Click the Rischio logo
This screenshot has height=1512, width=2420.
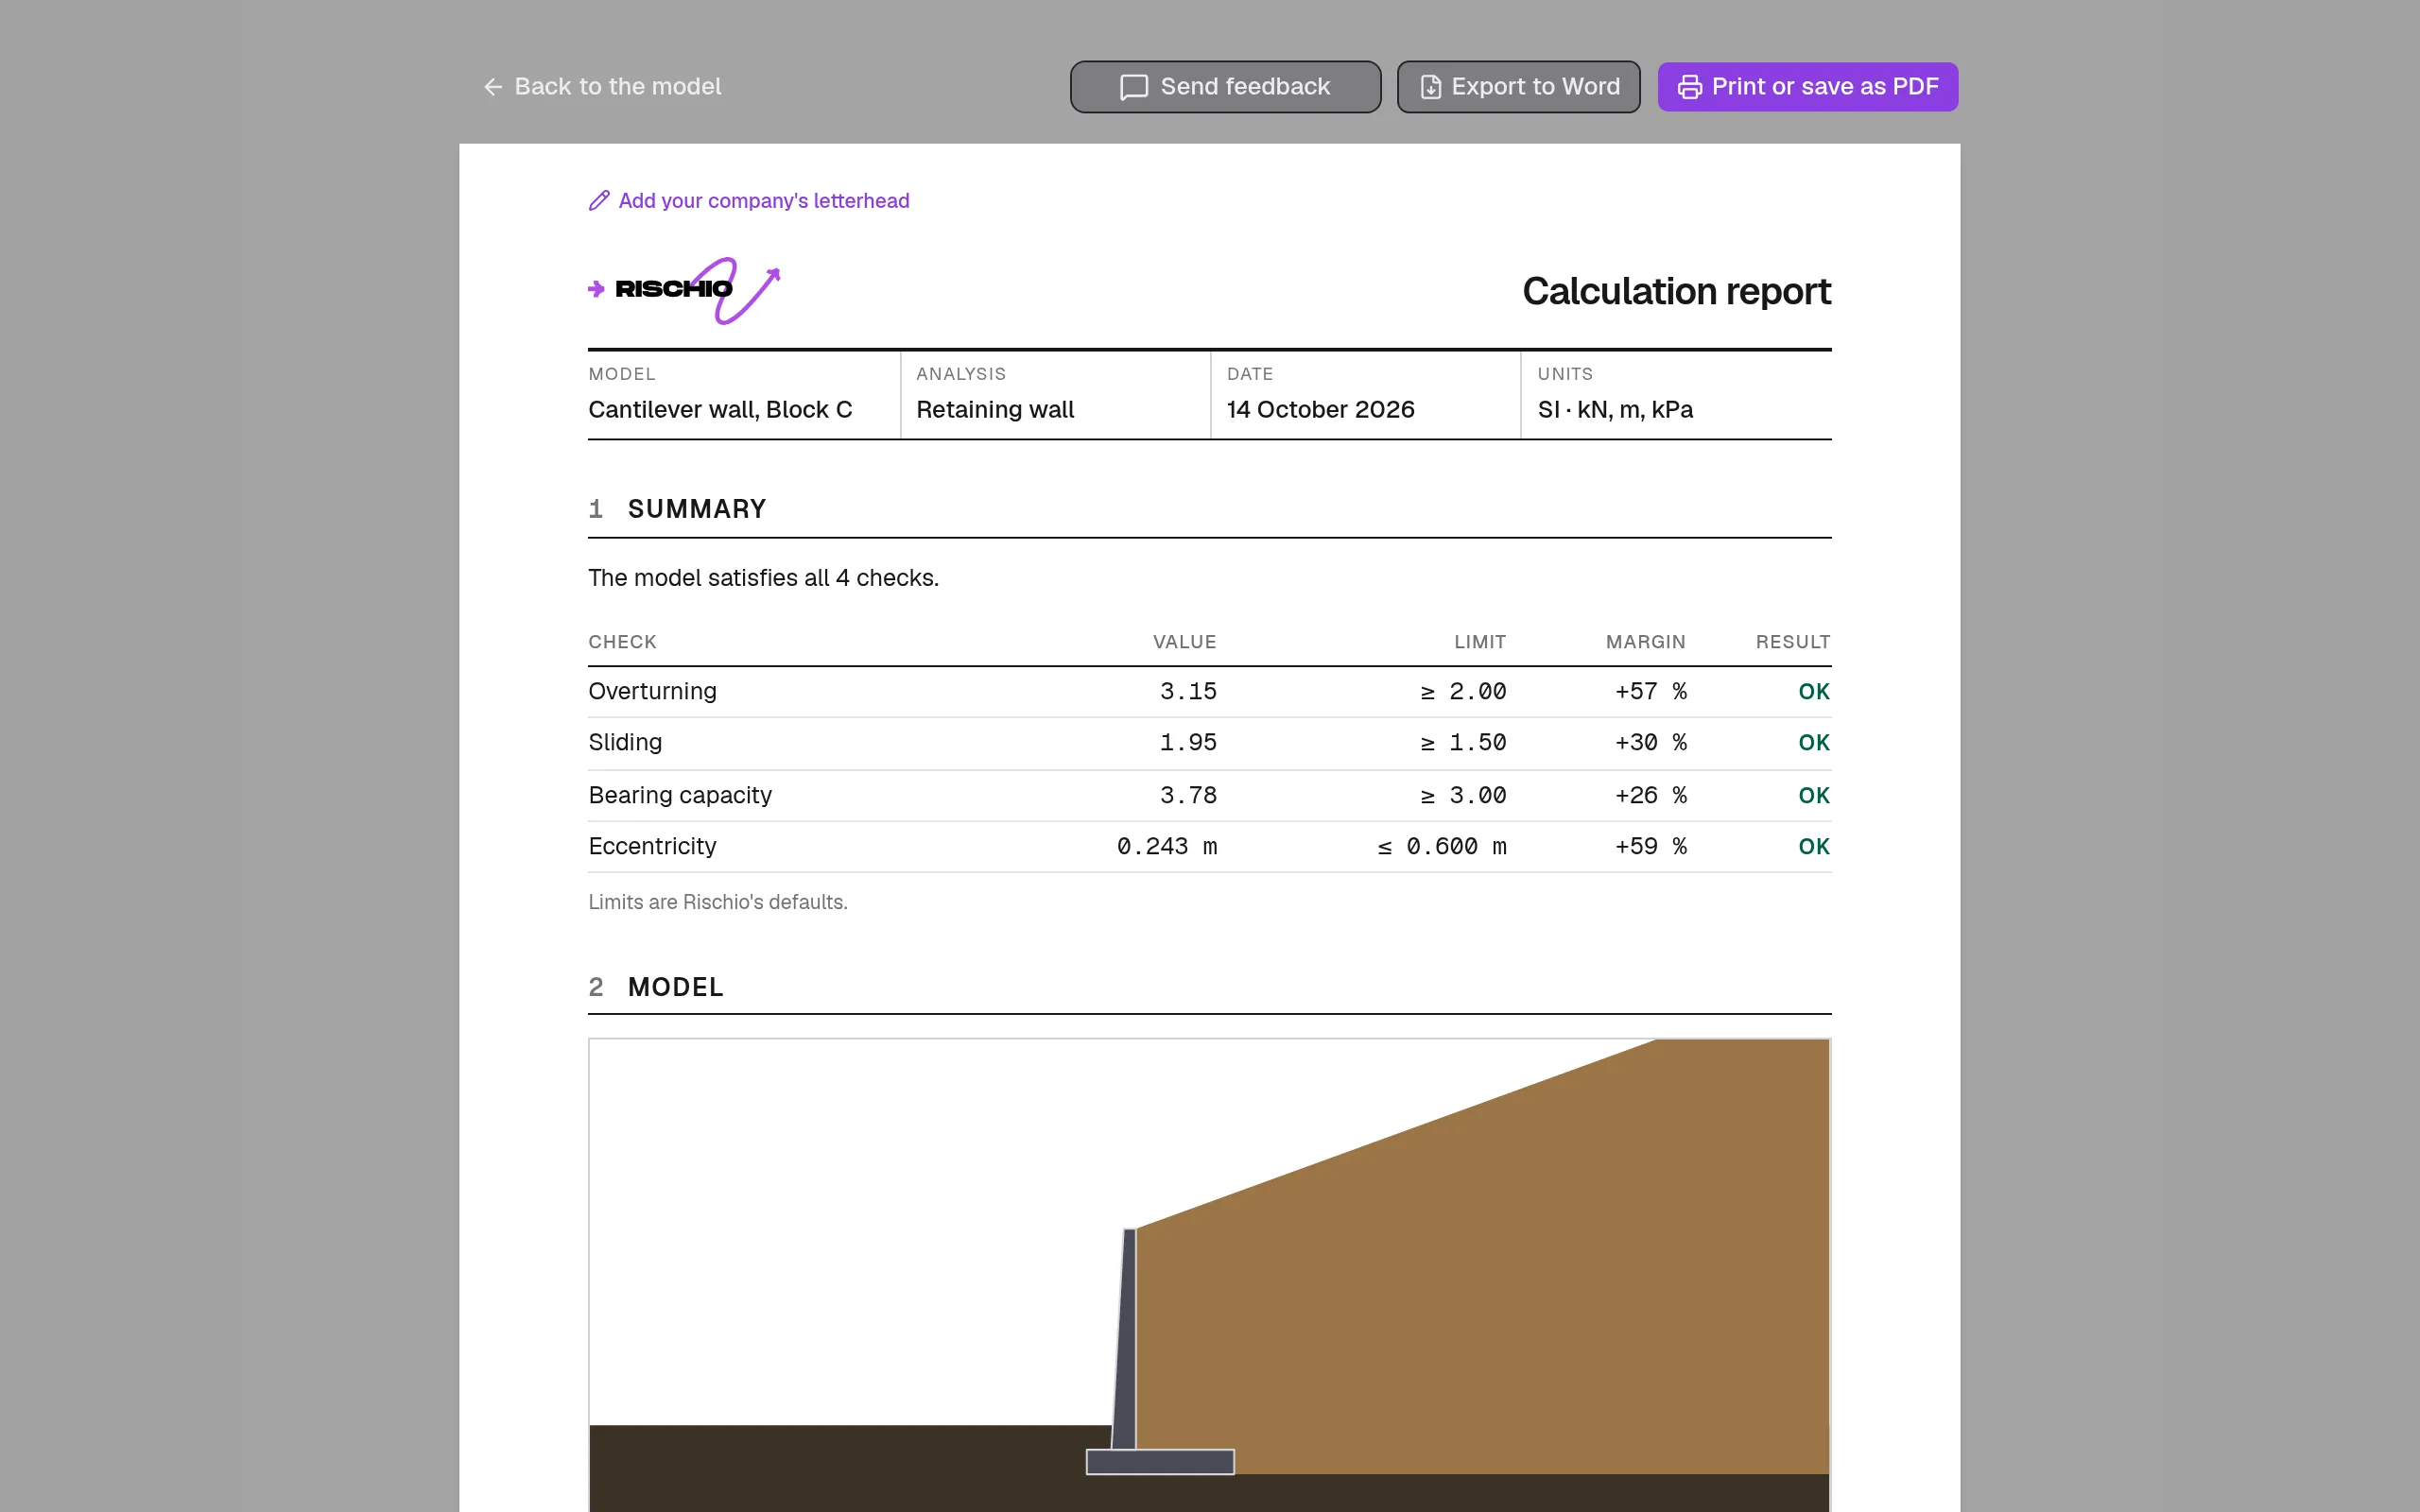tap(684, 290)
